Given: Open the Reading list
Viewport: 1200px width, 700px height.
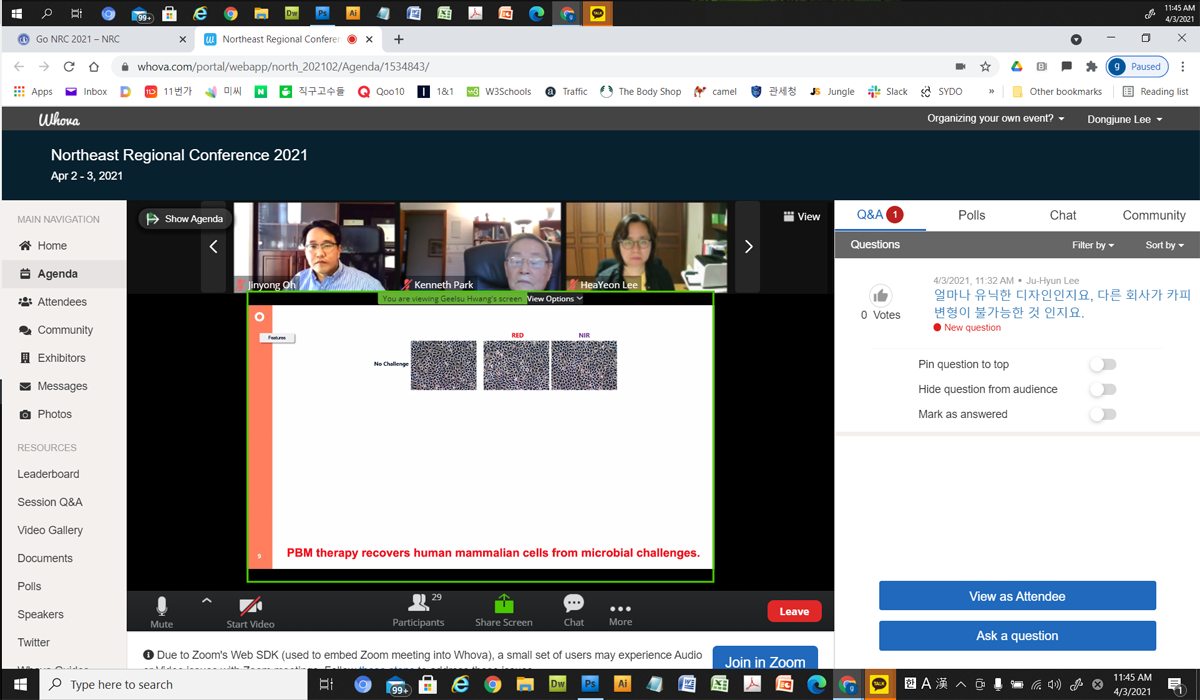Looking at the screenshot, I should click(1155, 91).
